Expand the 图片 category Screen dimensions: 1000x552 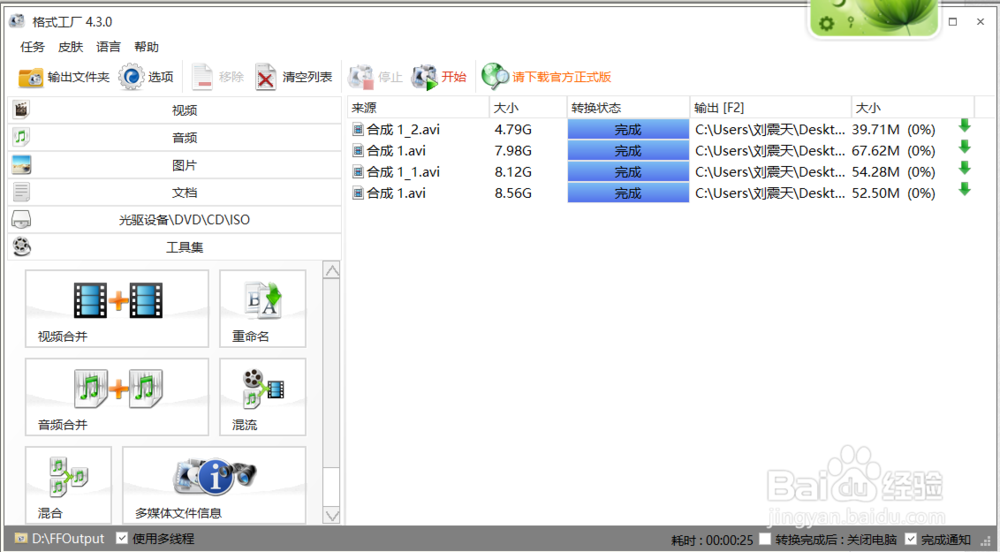tap(175, 165)
